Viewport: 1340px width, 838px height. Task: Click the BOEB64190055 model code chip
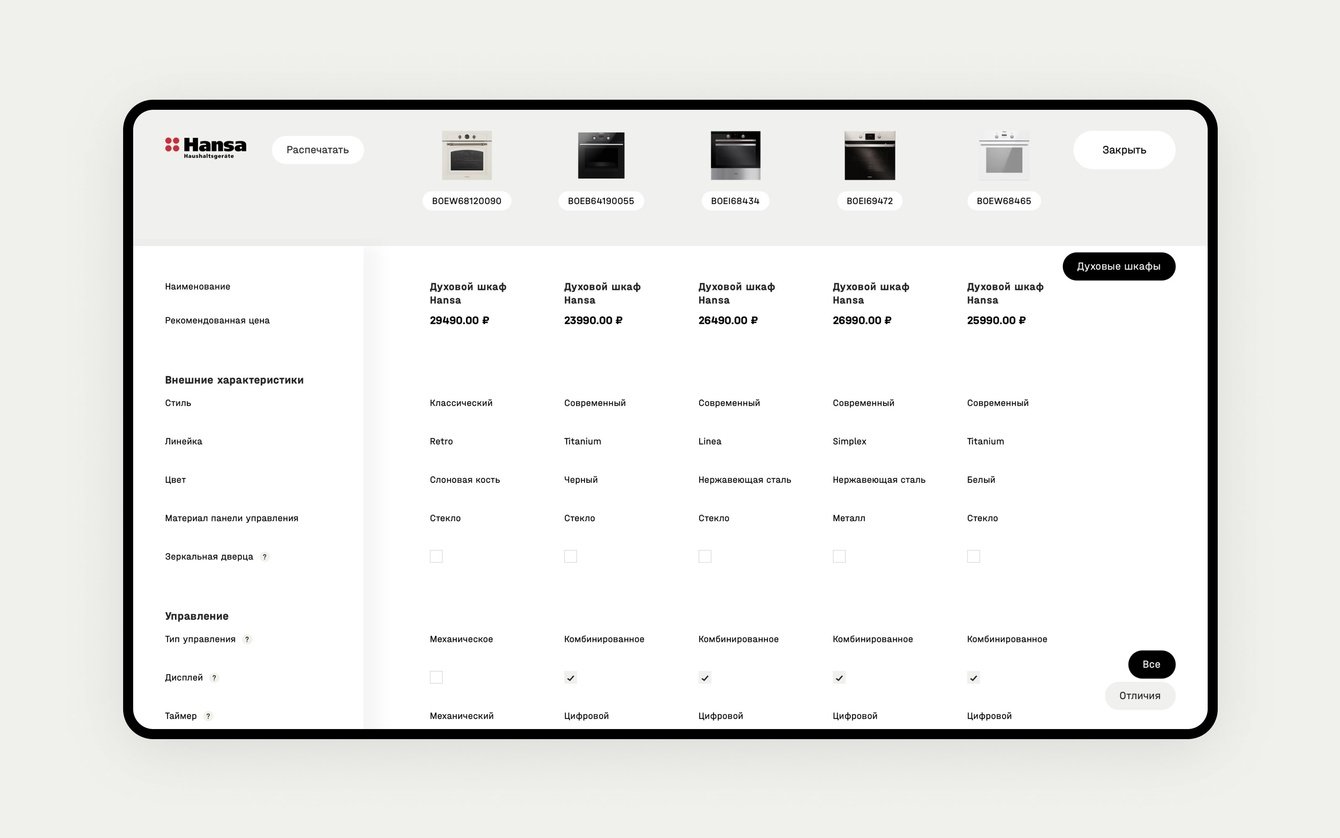(601, 201)
